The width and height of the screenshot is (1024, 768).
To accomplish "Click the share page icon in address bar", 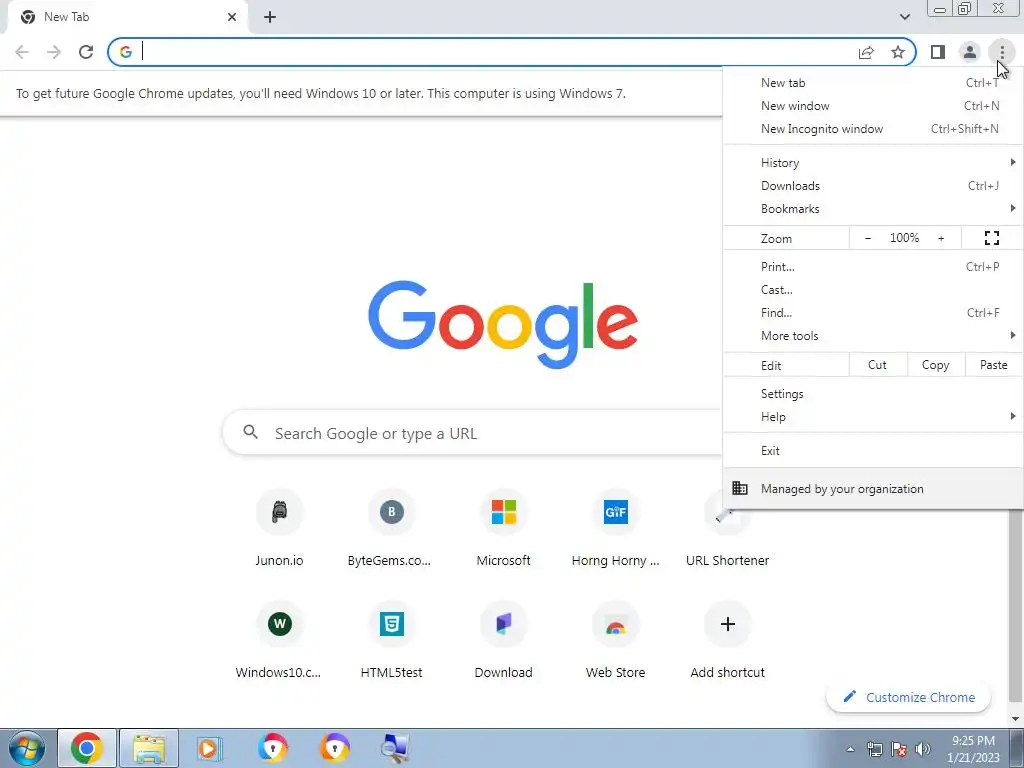I will (x=866, y=52).
